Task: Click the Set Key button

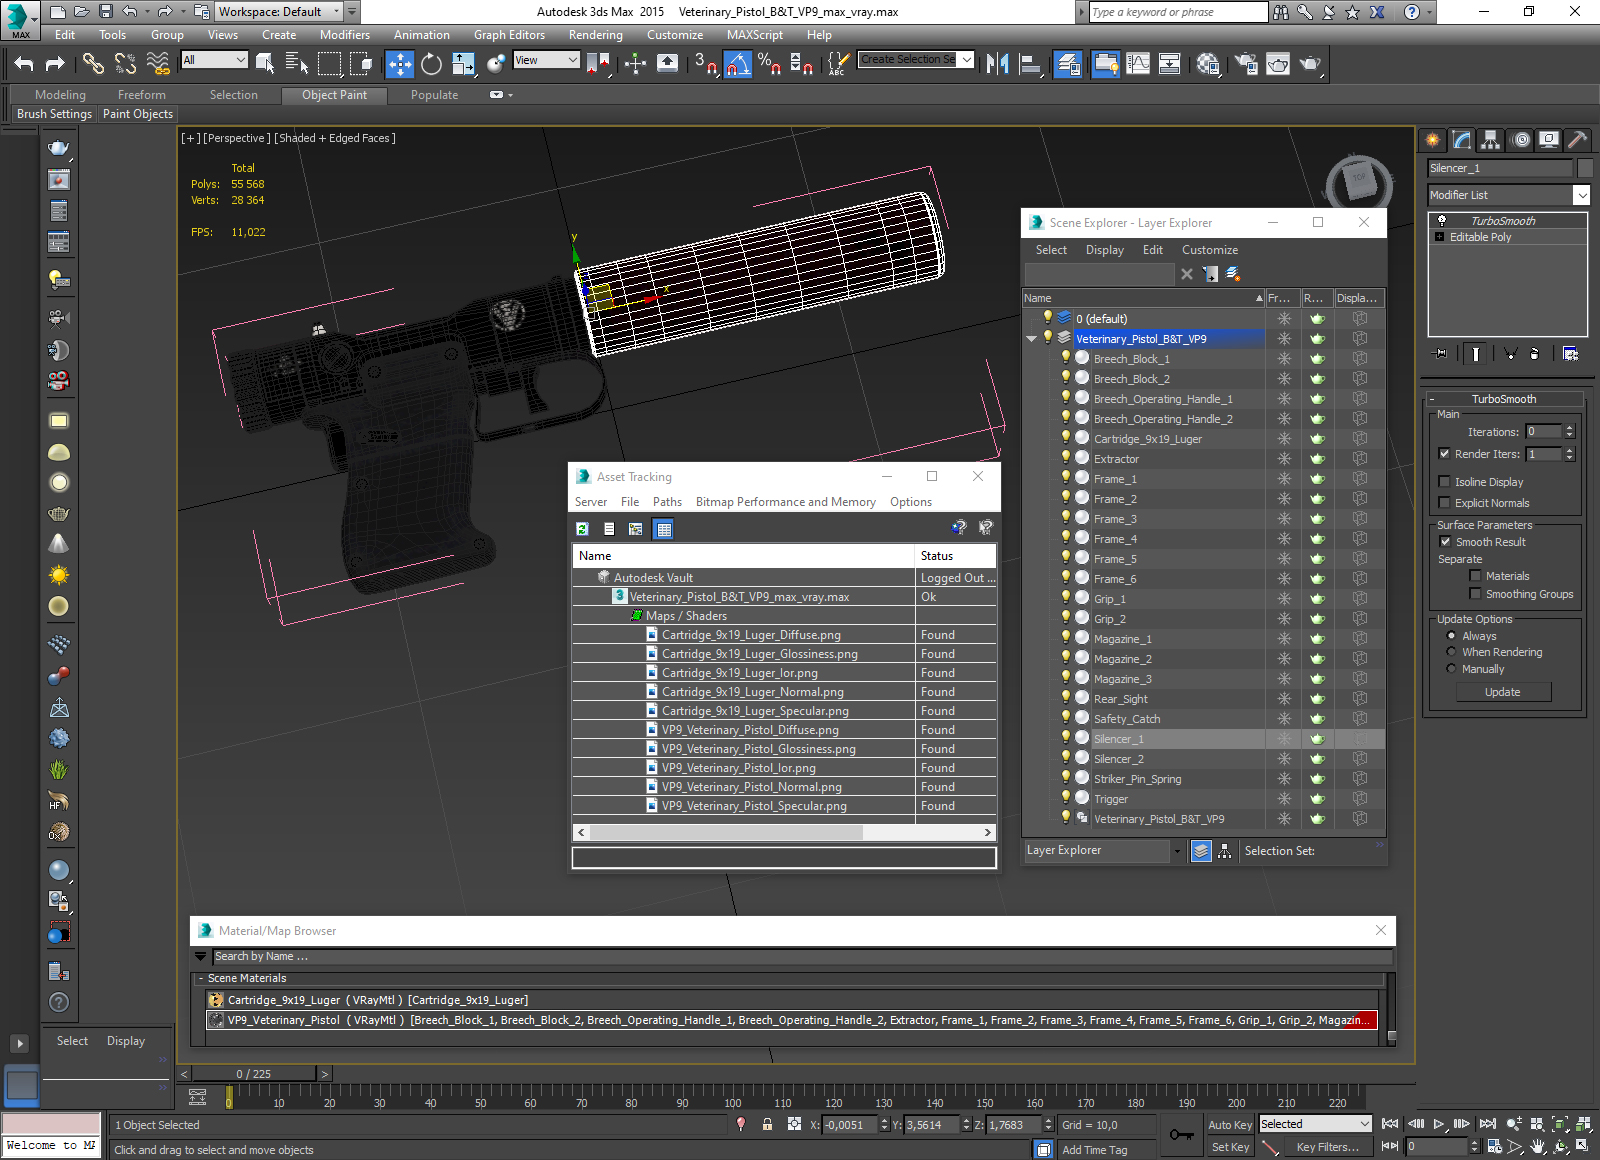Action: tap(1229, 1147)
